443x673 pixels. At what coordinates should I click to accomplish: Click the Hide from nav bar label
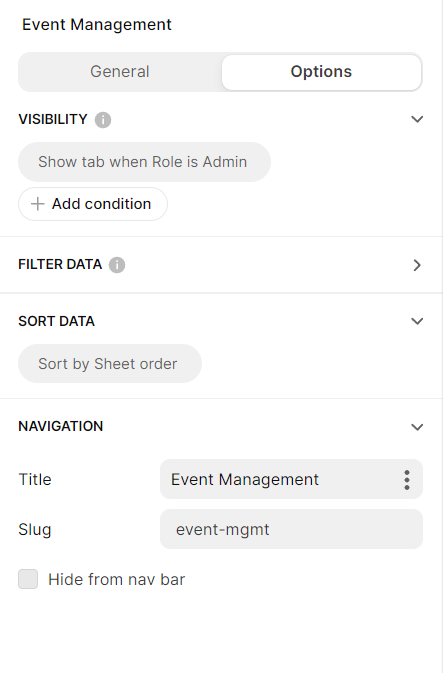[x=117, y=579]
